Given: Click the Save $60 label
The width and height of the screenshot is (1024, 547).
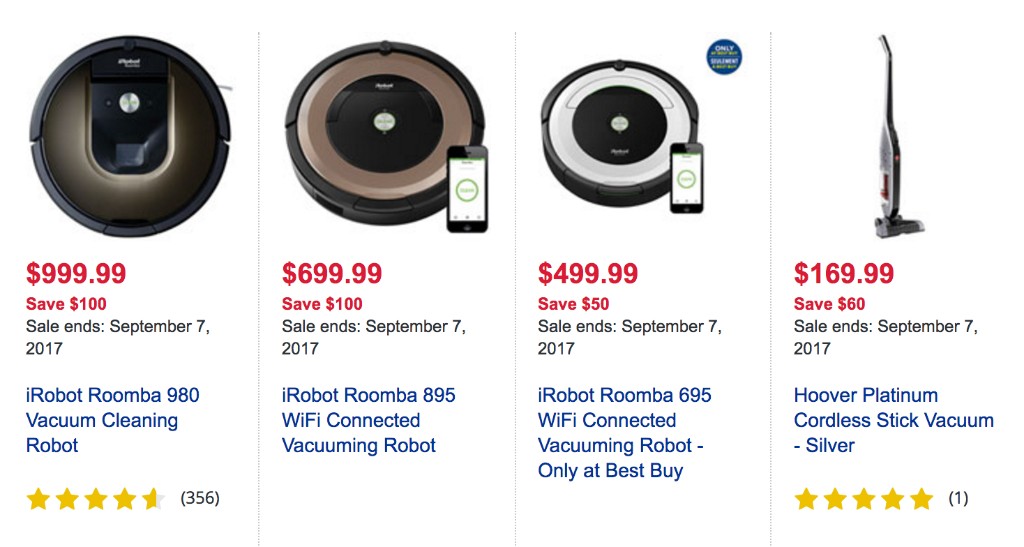Looking at the screenshot, I should coord(829,304).
